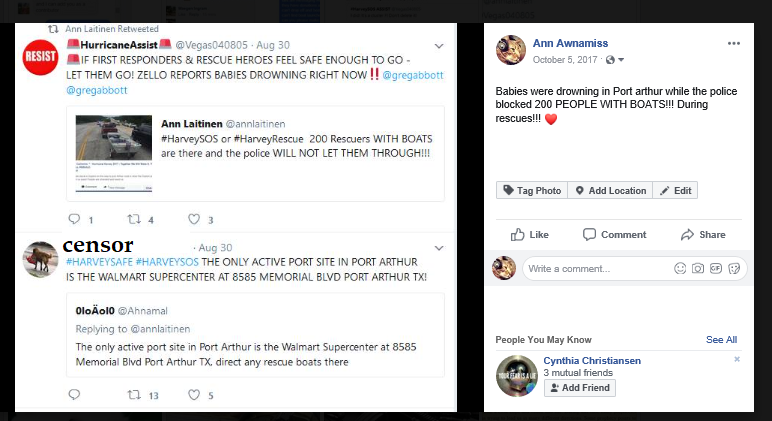The image size is (772, 421).
Task: Expand the HurricaneAssist tweet options chevron
Action: click(439, 46)
